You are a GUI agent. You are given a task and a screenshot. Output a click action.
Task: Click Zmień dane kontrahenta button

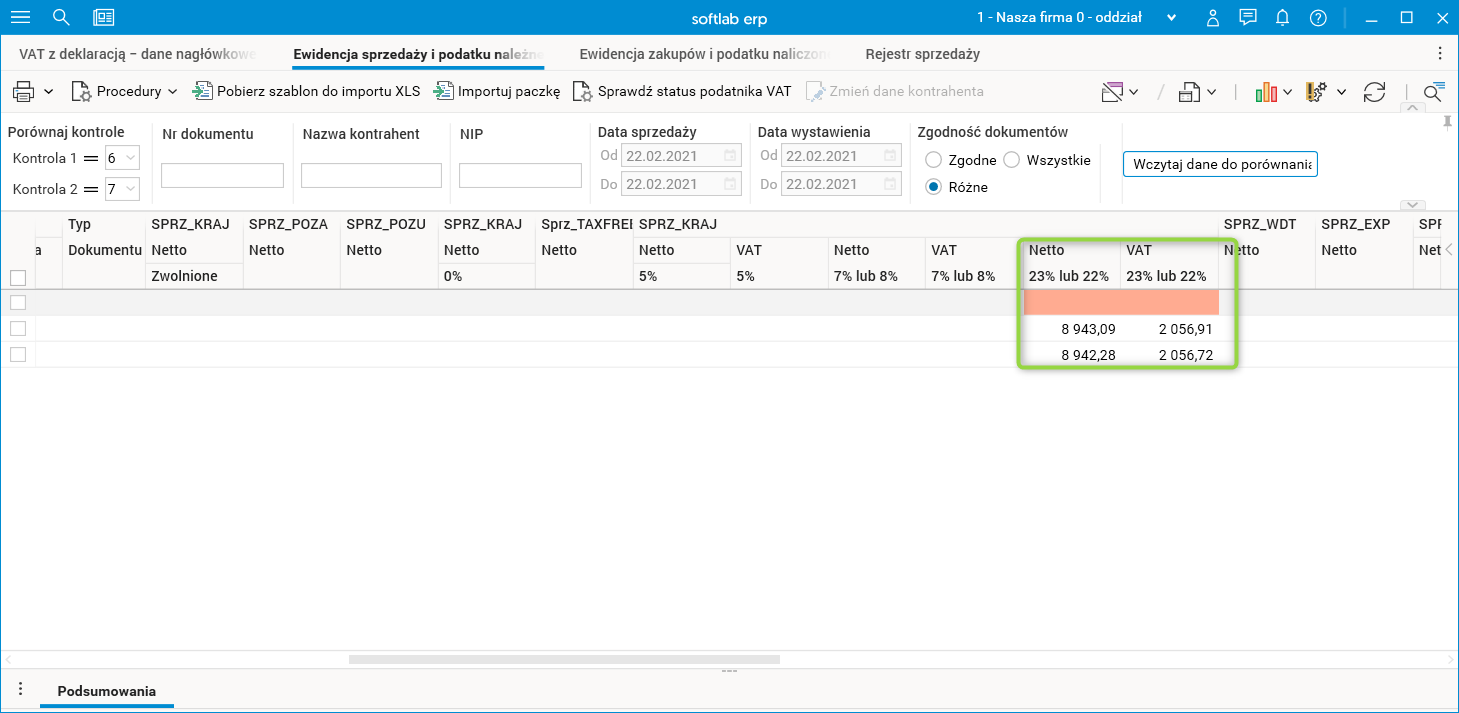(x=895, y=91)
